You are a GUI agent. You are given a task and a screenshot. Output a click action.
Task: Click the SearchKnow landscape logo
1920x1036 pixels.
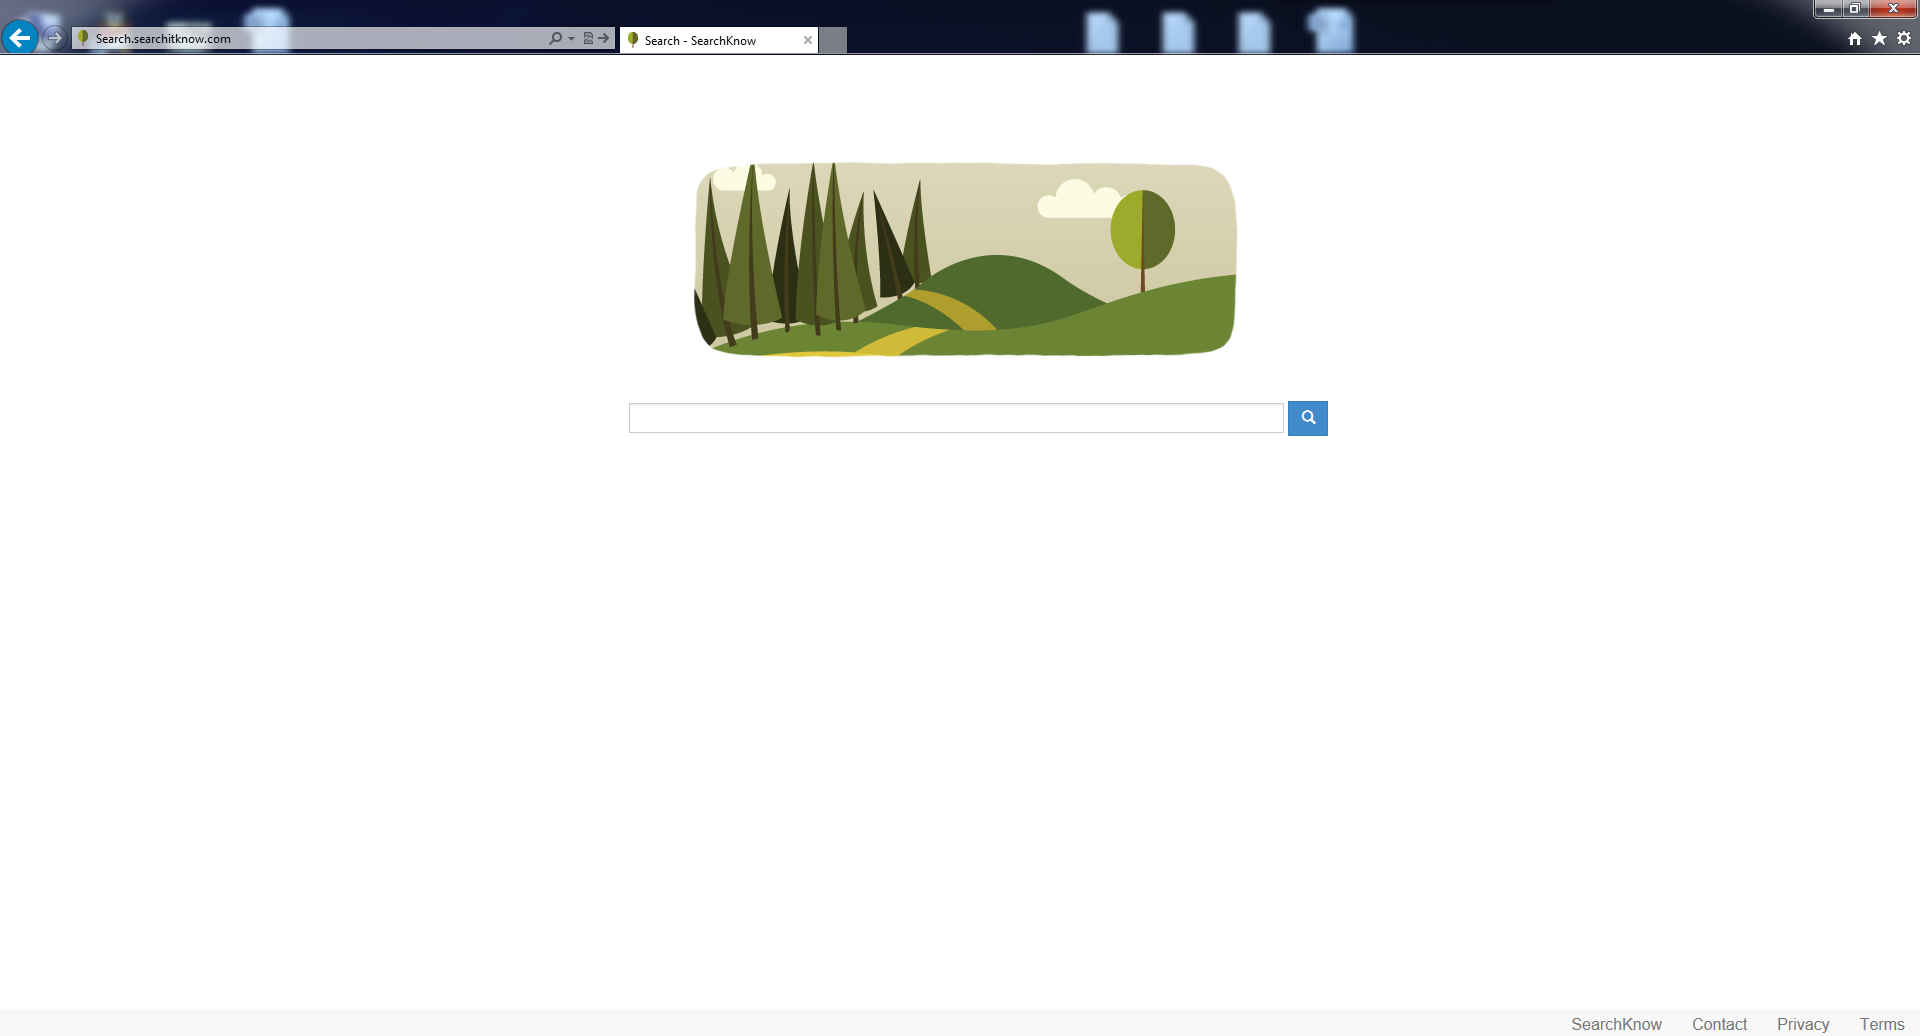[965, 259]
